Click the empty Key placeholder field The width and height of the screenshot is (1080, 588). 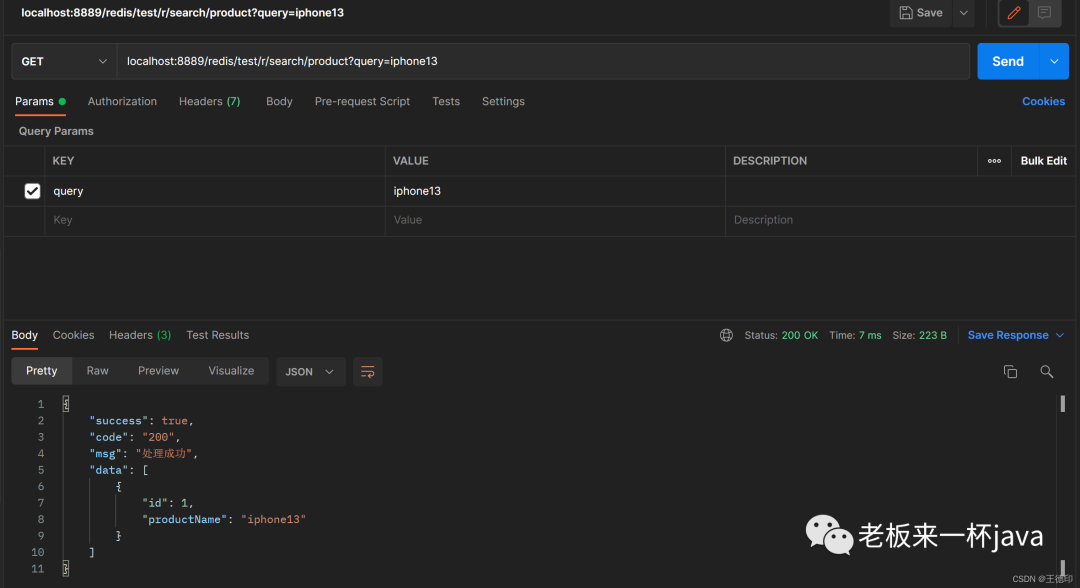pyautogui.click(x=215, y=220)
